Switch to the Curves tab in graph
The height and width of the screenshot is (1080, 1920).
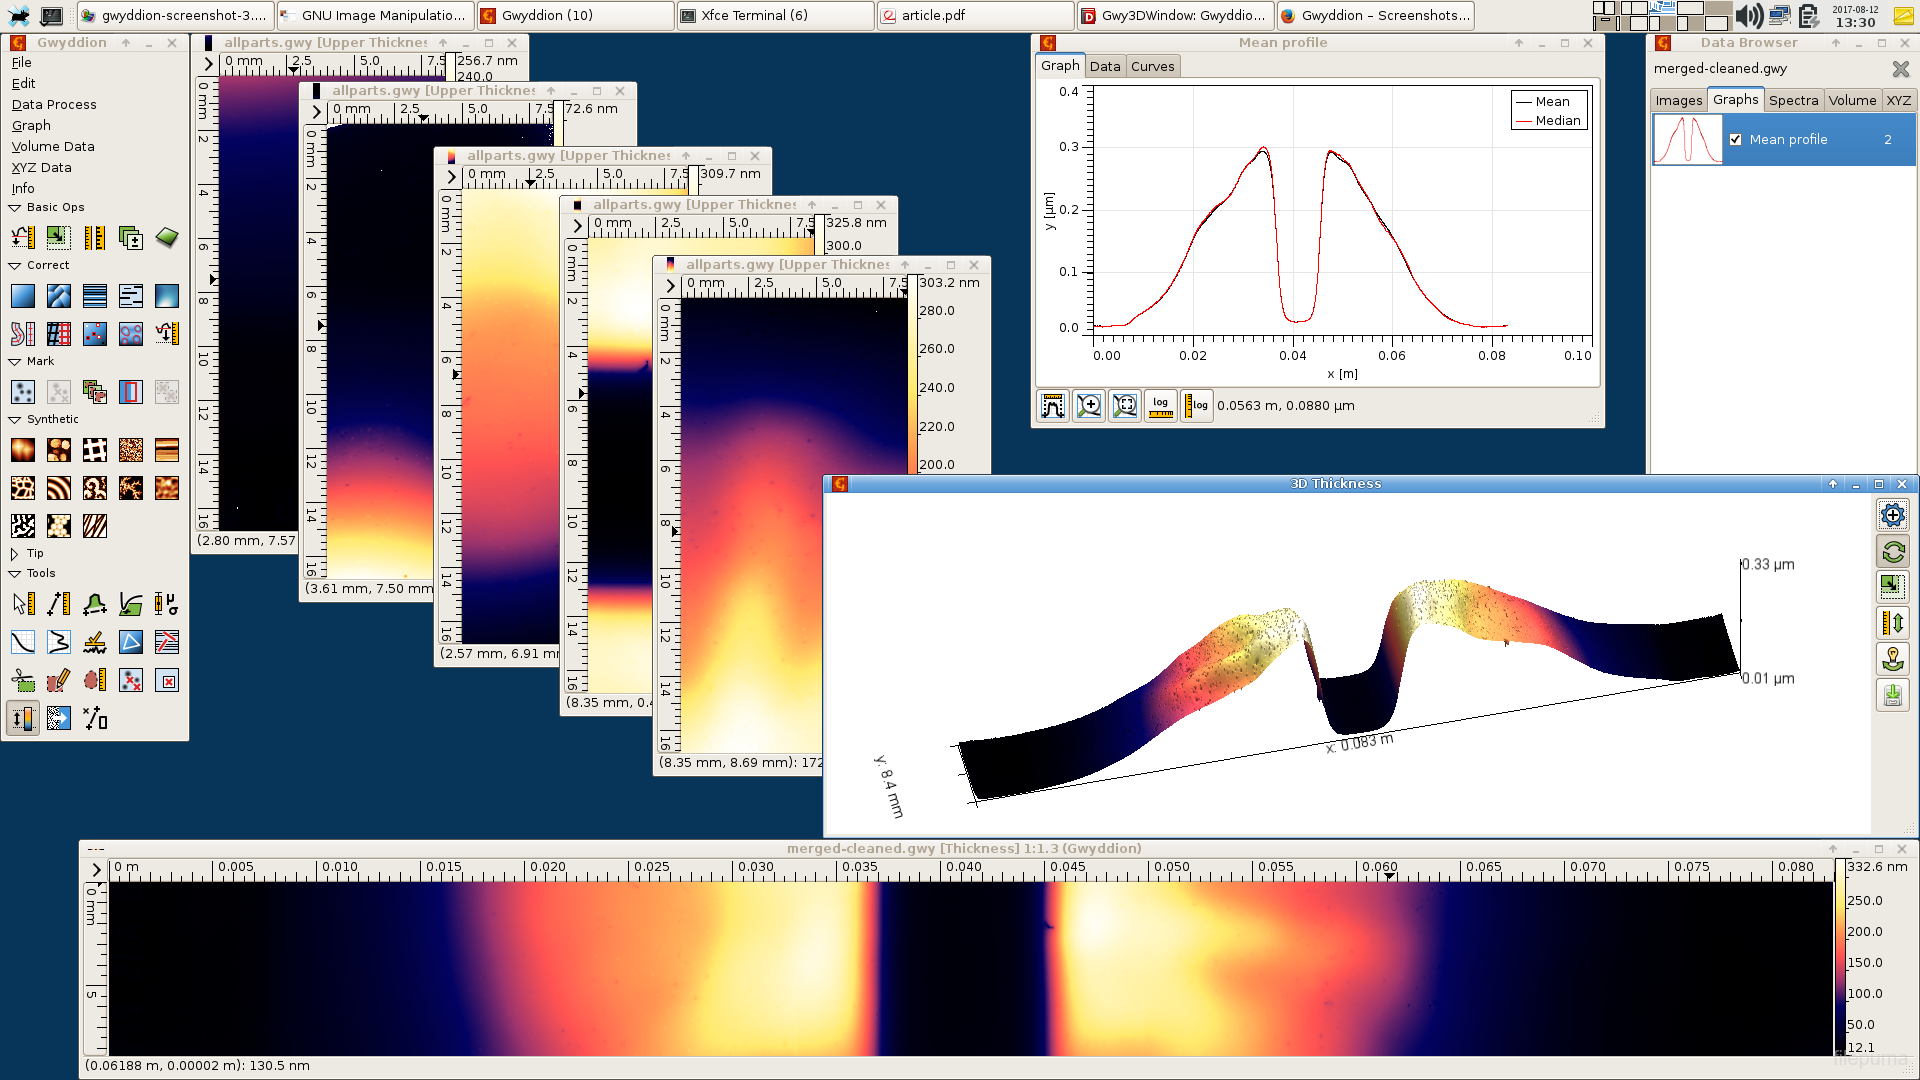[1152, 66]
